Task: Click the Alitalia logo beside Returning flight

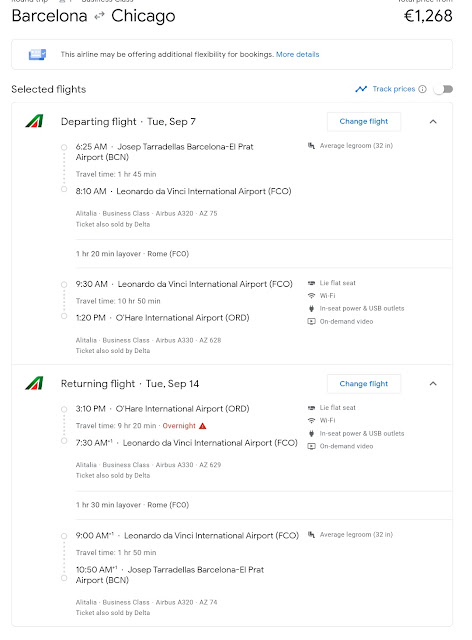Action: [34, 383]
